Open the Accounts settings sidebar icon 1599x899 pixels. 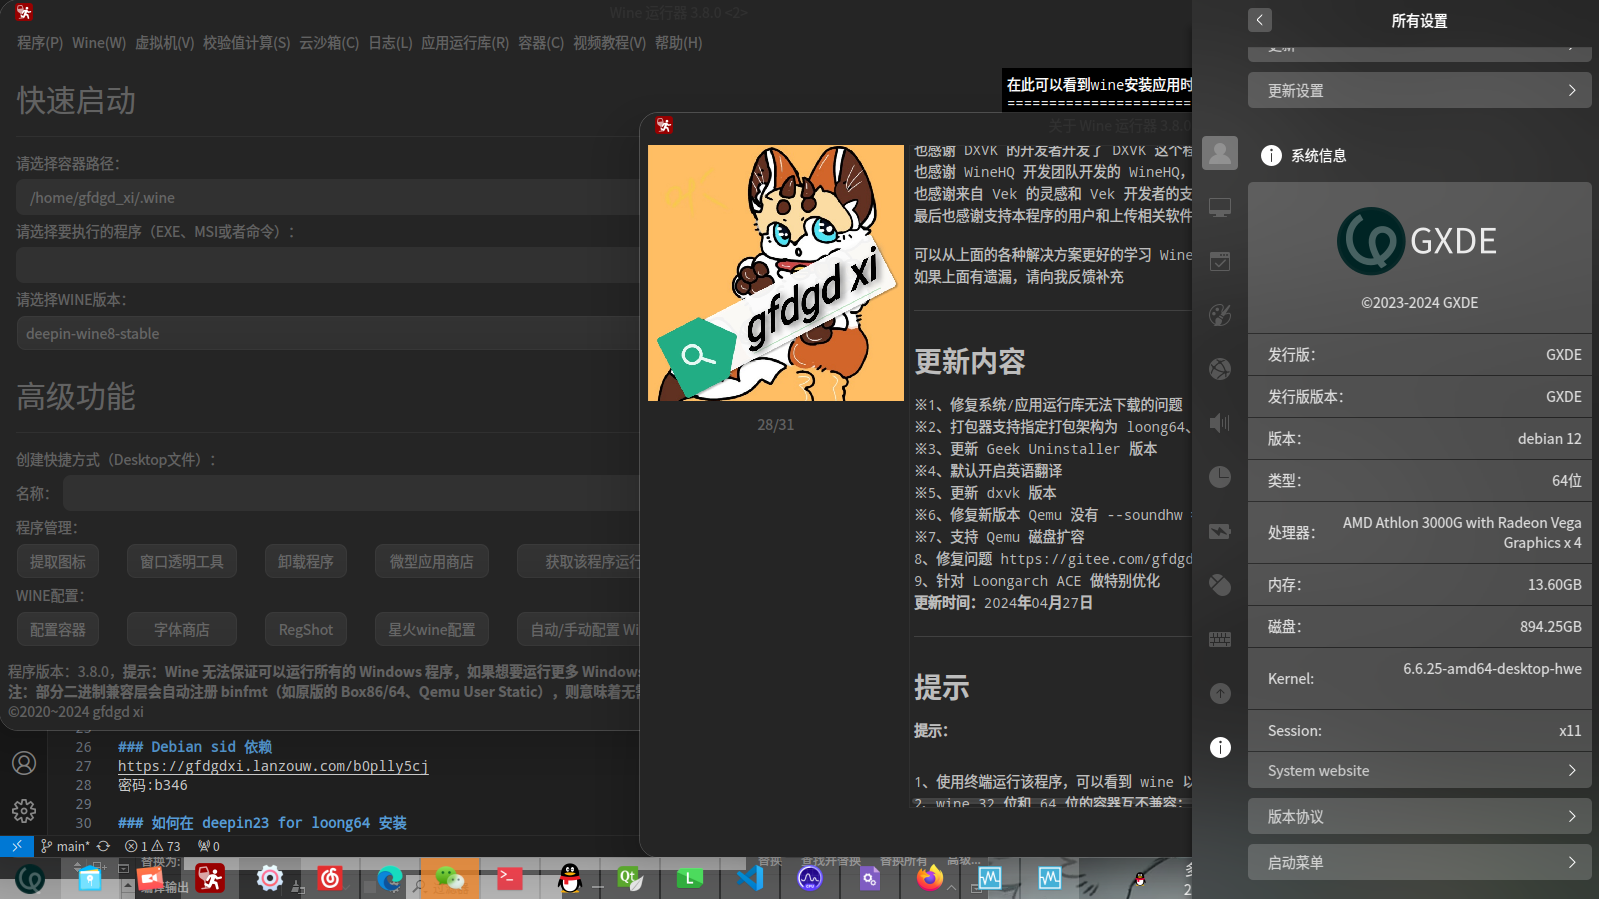1220,153
